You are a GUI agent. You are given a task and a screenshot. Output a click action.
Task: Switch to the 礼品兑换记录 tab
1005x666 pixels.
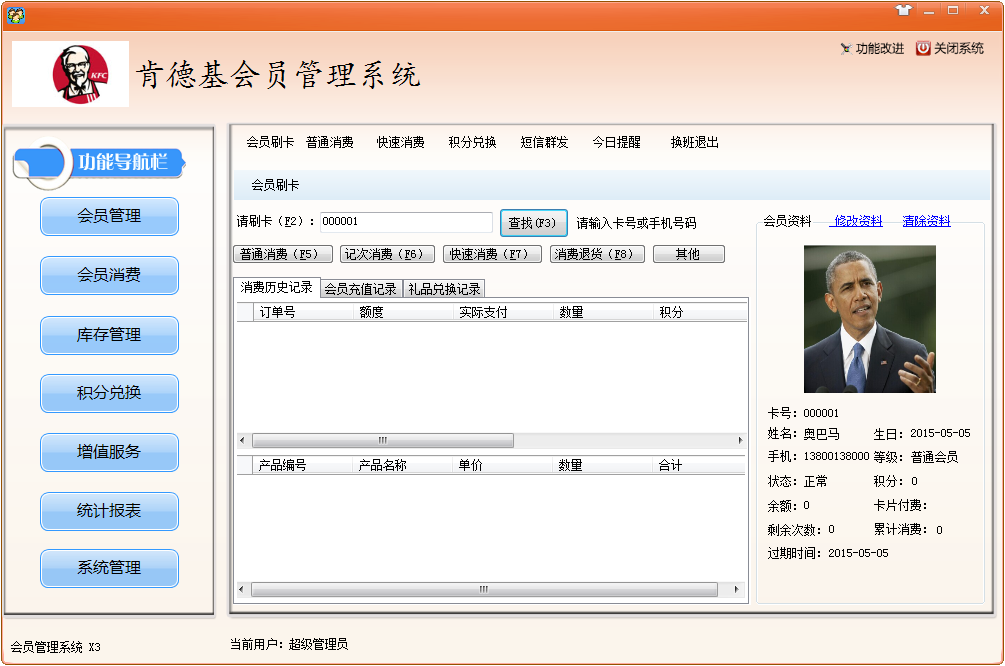pos(444,289)
